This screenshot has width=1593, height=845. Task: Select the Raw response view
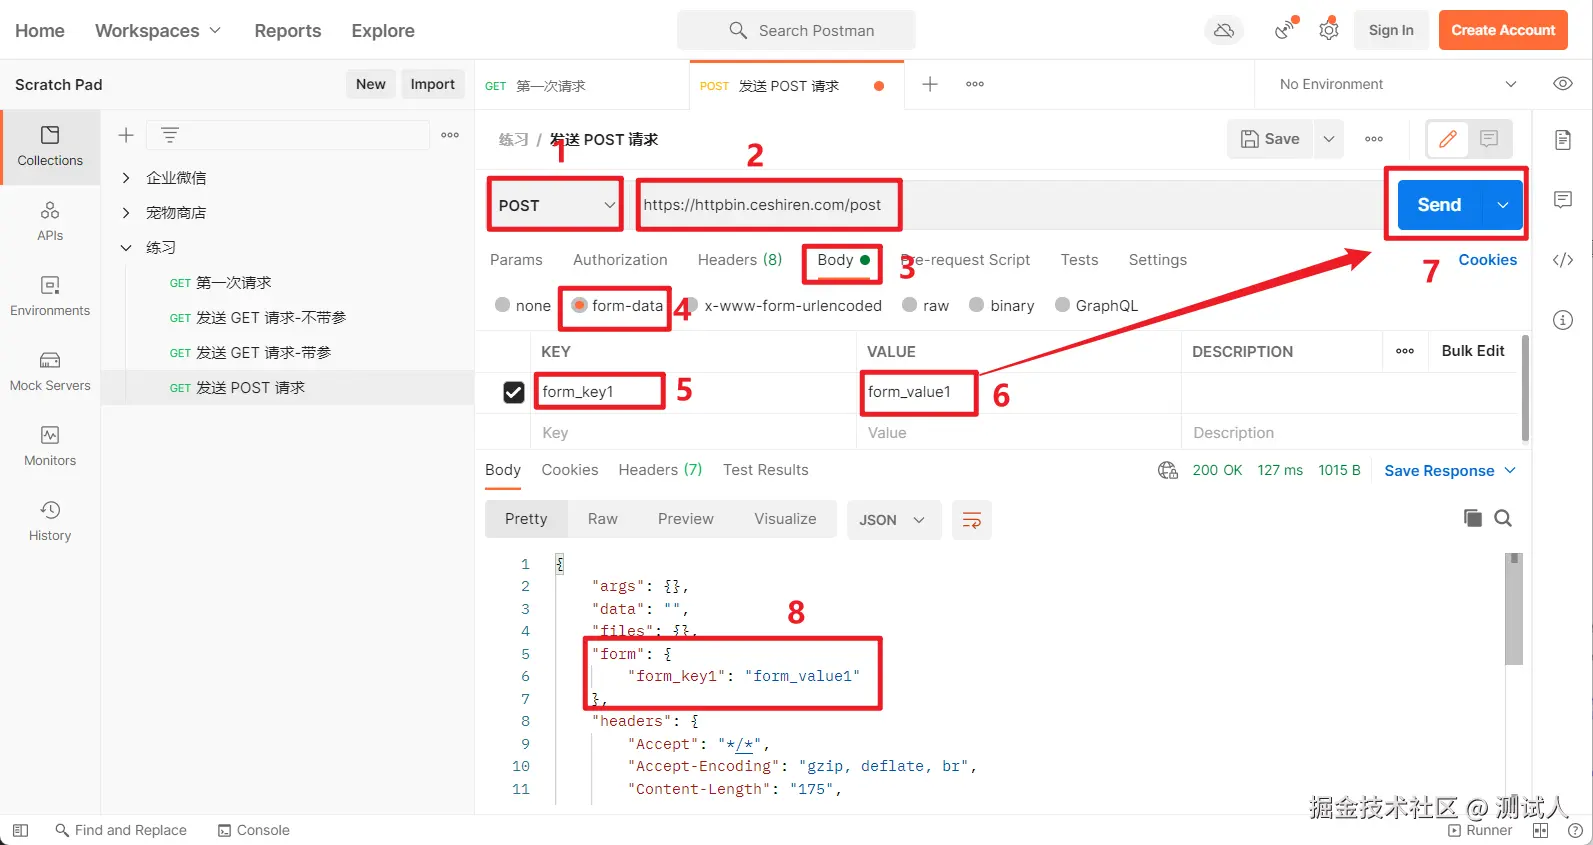click(x=603, y=519)
